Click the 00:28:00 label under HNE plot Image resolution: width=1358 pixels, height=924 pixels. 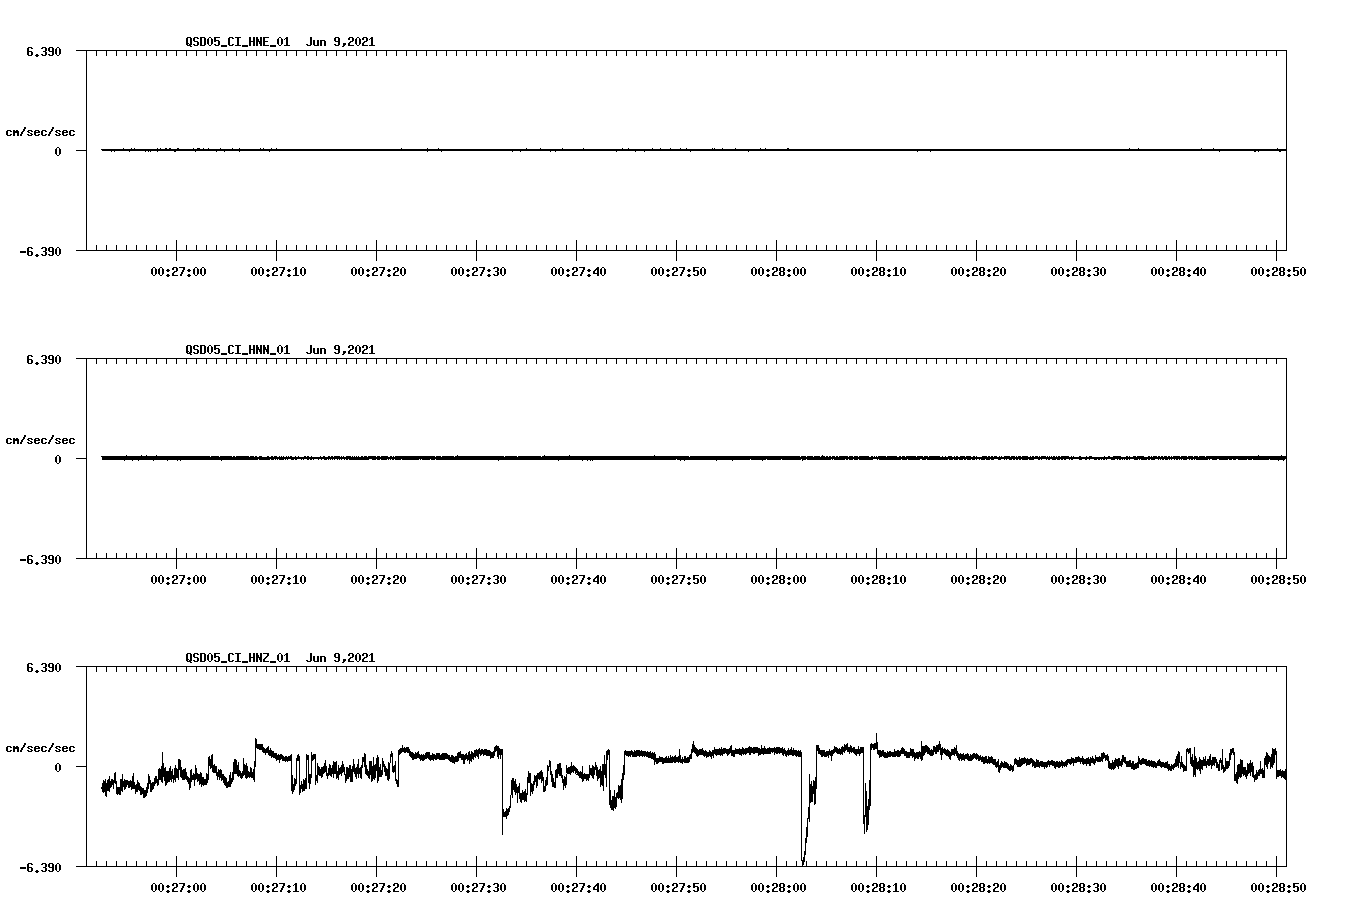[778, 271]
